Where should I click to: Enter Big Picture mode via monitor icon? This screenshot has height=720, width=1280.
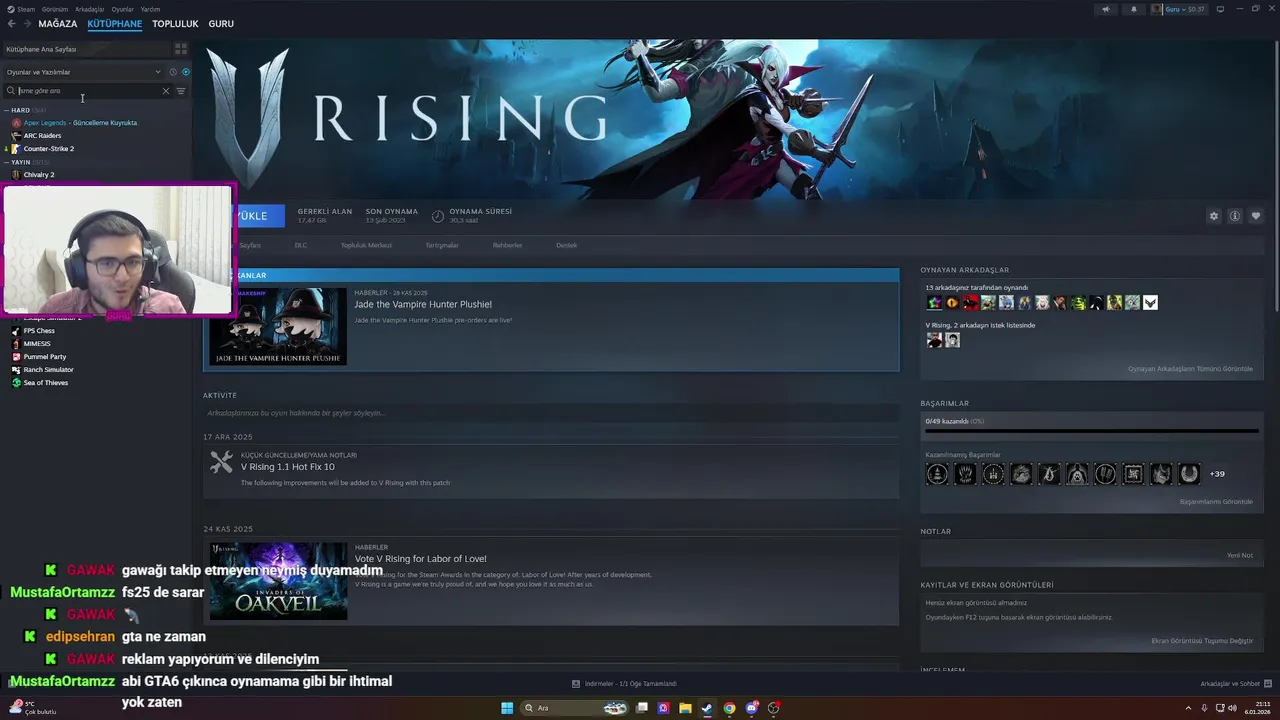coord(1219,9)
